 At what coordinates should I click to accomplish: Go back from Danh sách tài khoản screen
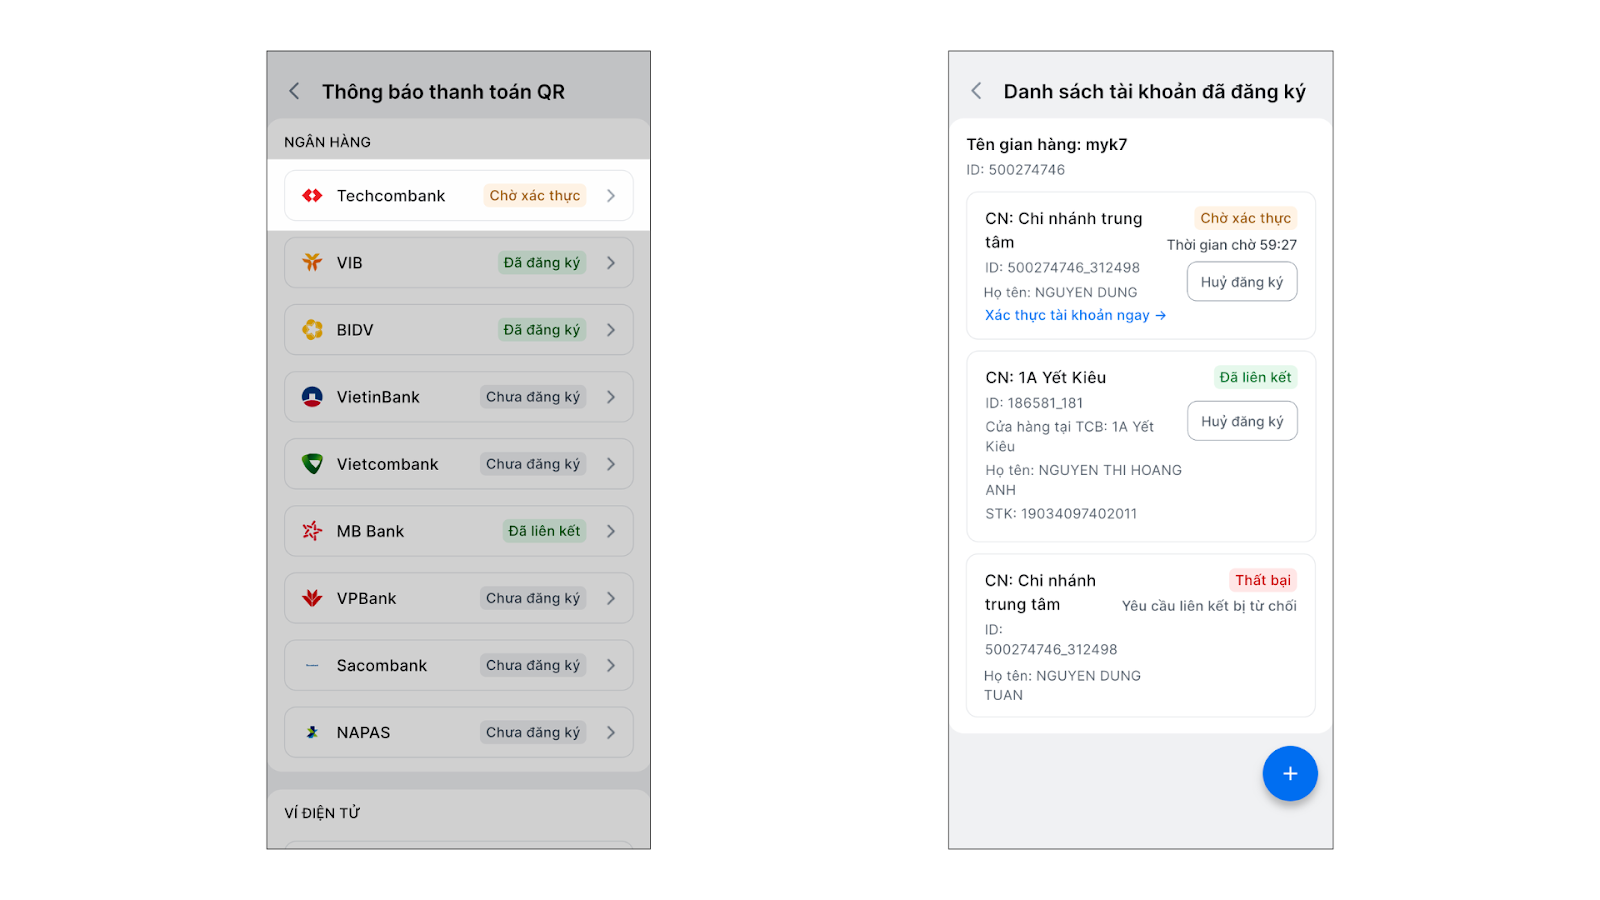[976, 91]
